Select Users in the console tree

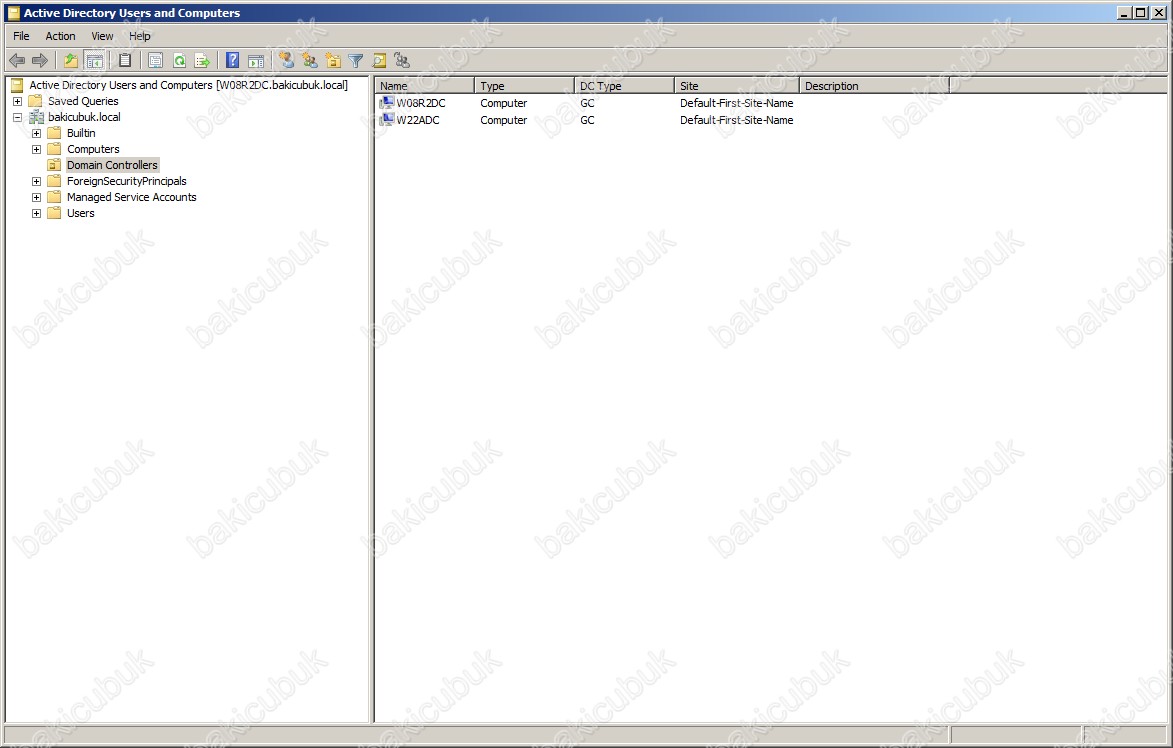tap(81, 213)
